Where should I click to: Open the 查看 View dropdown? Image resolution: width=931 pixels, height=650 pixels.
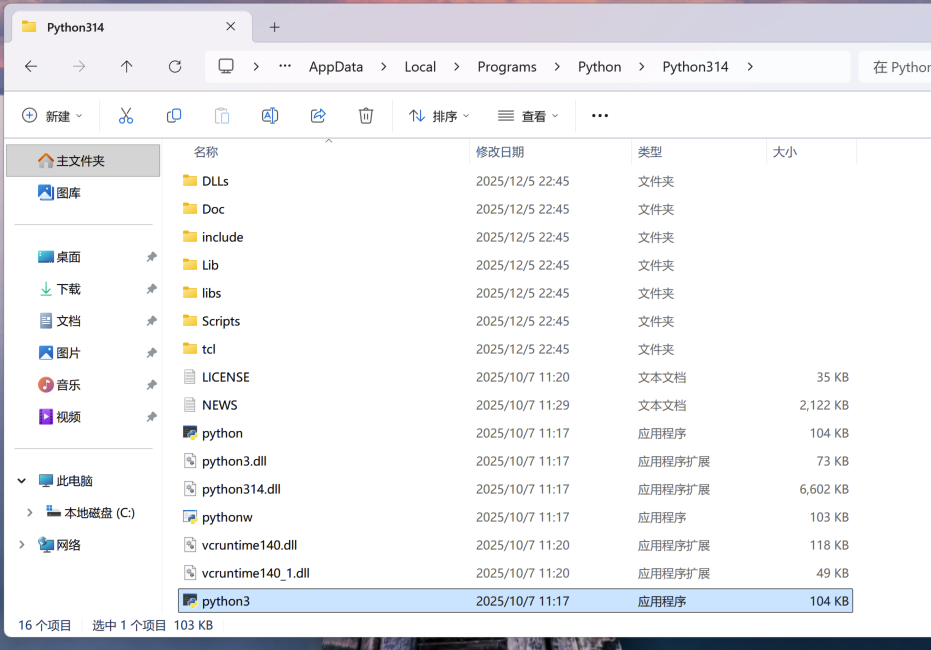pyautogui.click(x=528, y=116)
